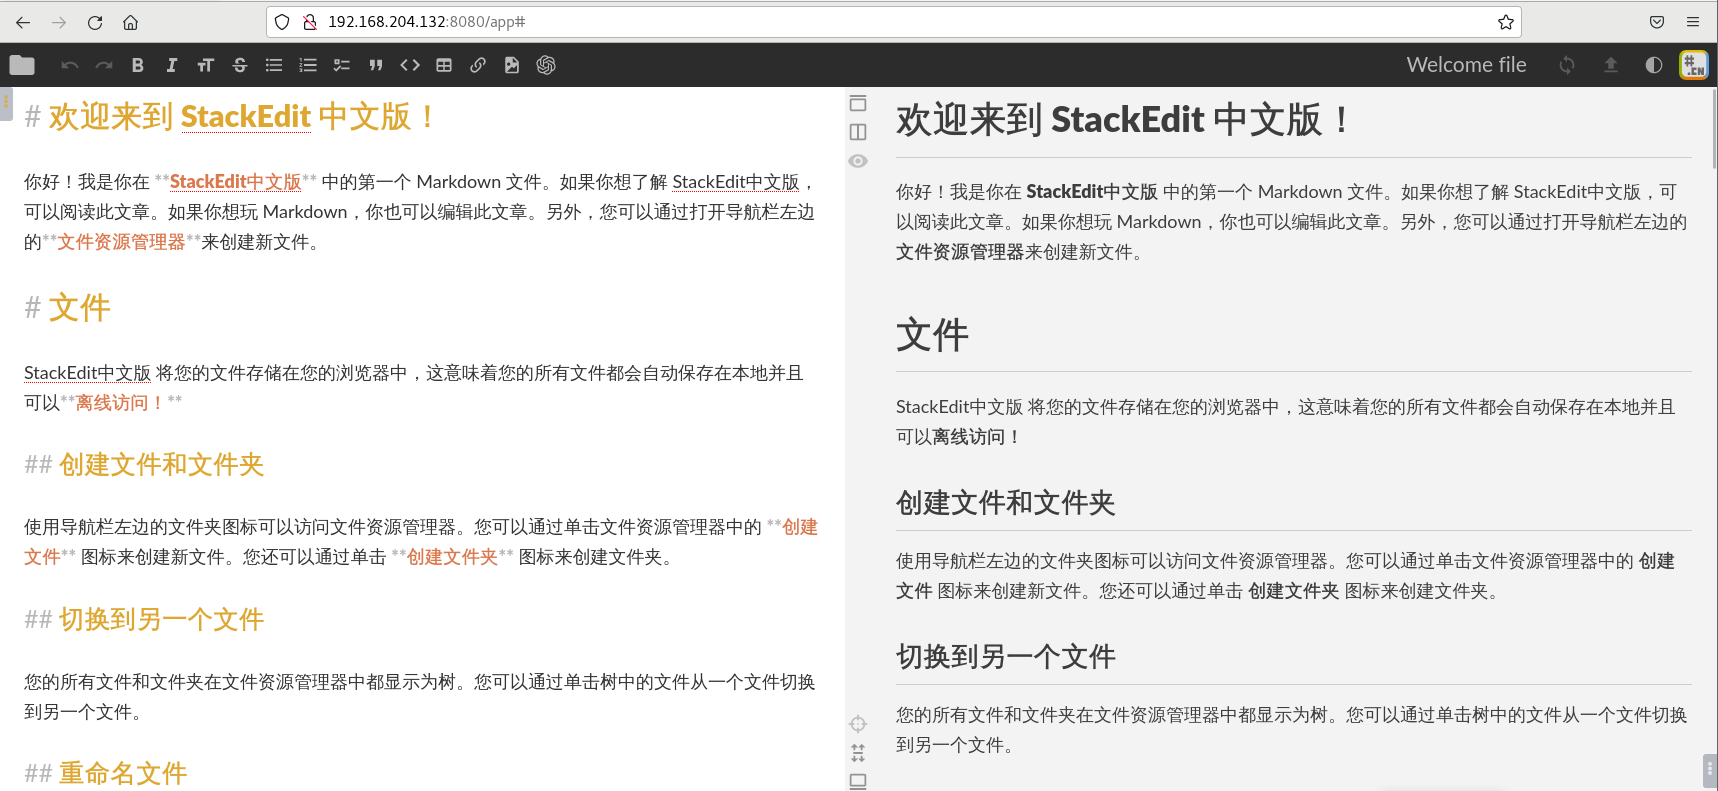Click preview heading '文件'
This screenshot has height=791, width=1718.
tap(932, 335)
